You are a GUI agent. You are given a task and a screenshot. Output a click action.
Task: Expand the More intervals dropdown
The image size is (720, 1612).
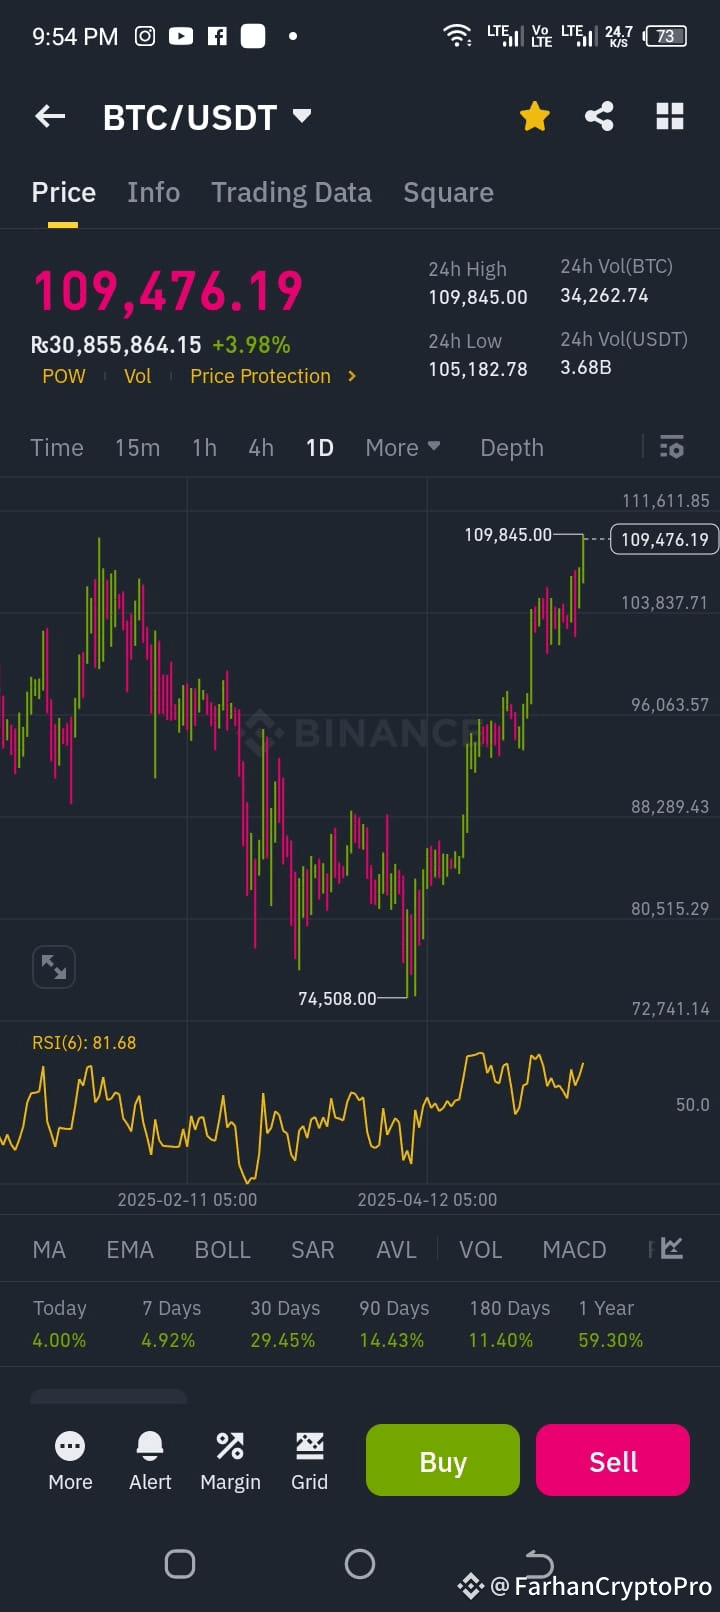pyautogui.click(x=403, y=447)
